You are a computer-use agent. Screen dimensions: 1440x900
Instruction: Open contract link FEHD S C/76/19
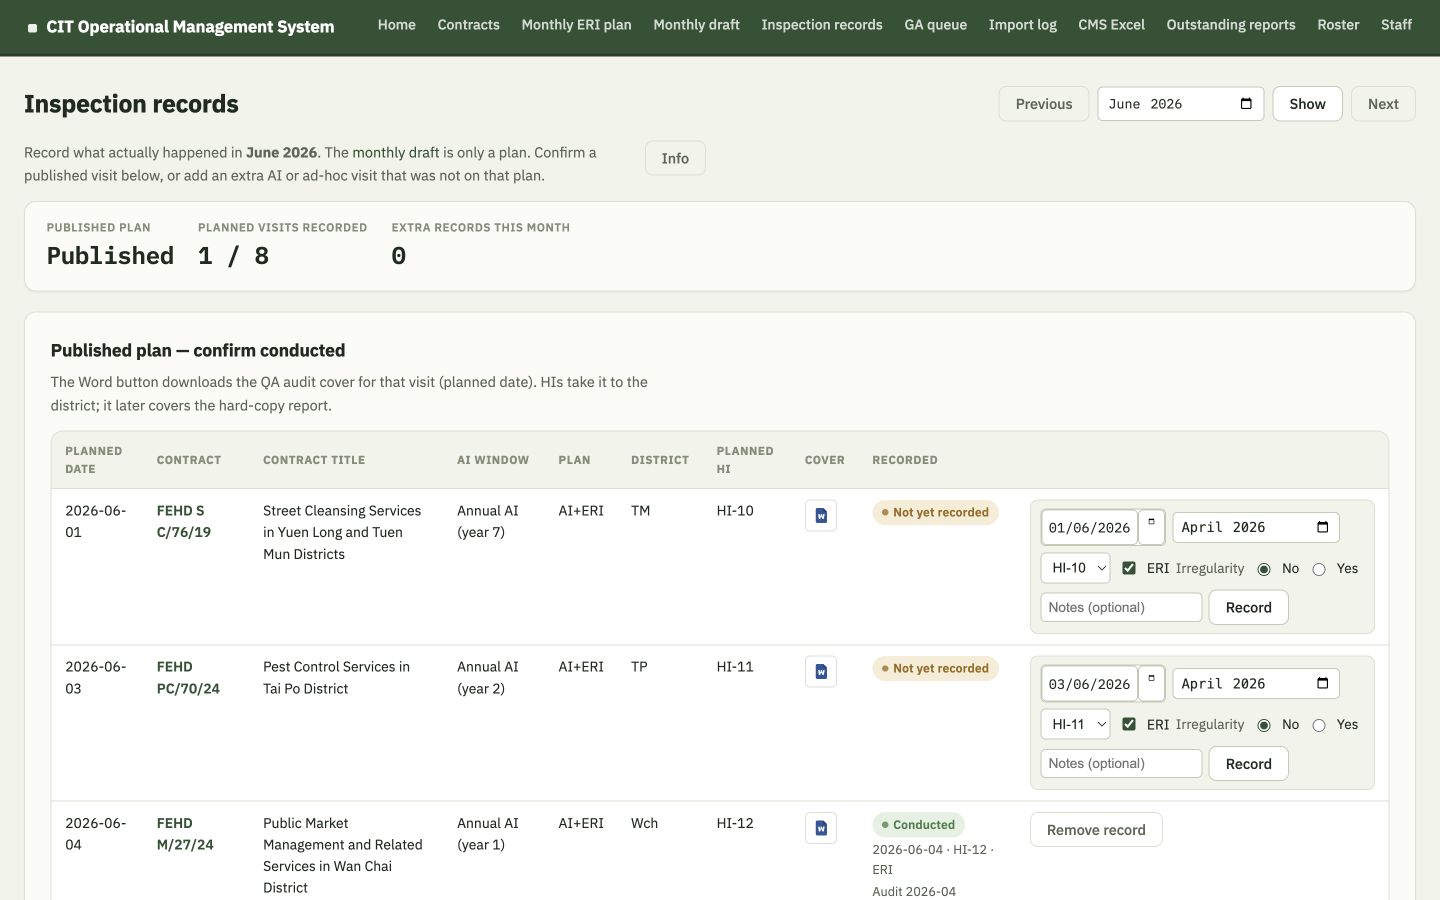(184, 521)
